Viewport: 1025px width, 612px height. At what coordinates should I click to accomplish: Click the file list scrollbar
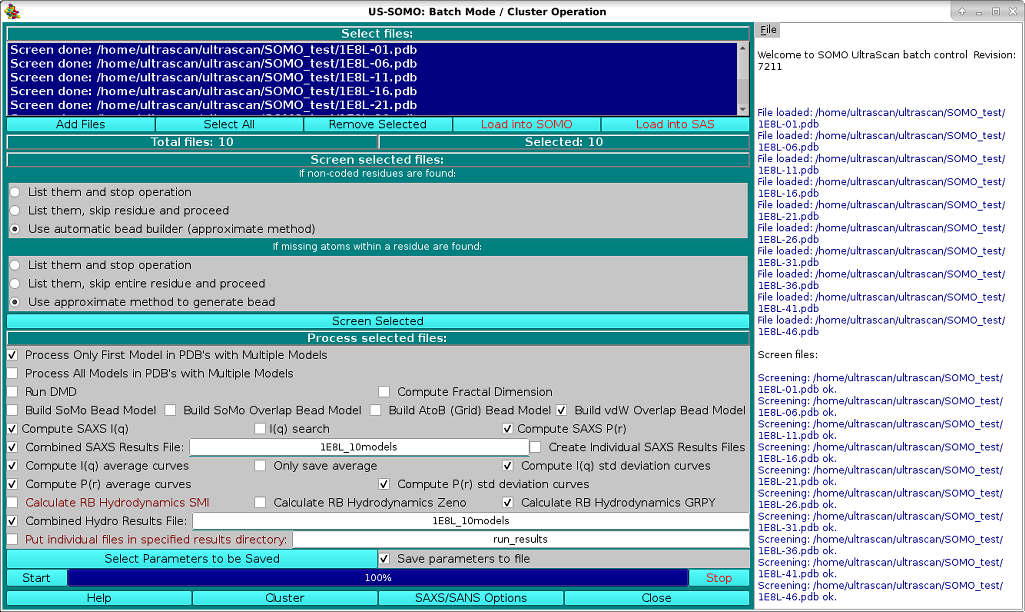click(740, 78)
